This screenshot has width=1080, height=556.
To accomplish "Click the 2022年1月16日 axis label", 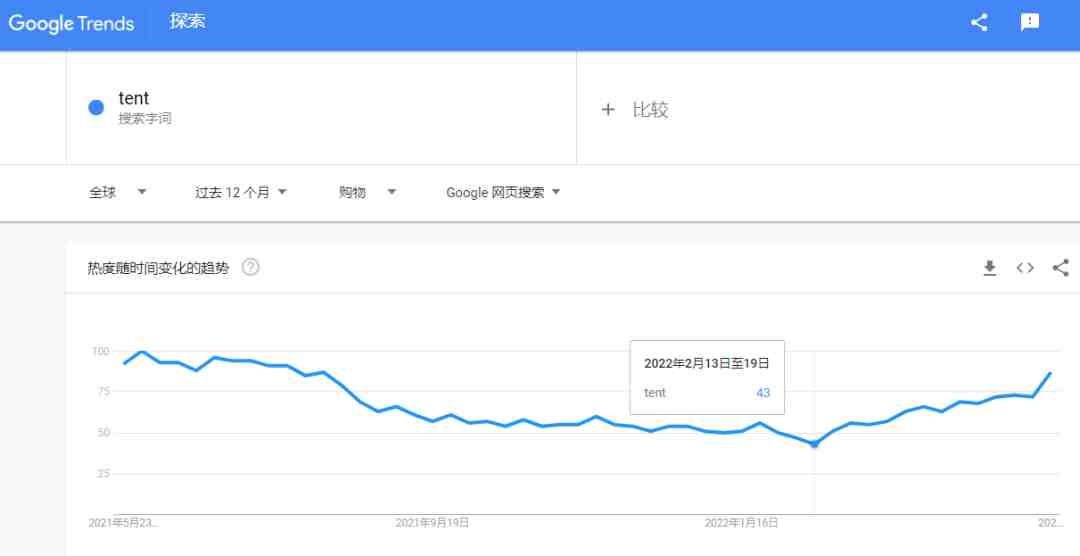I will click(741, 523).
